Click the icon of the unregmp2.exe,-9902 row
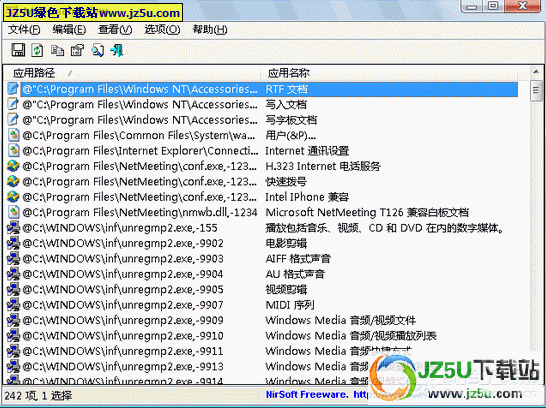The height and width of the screenshot is (408, 546). (13, 243)
